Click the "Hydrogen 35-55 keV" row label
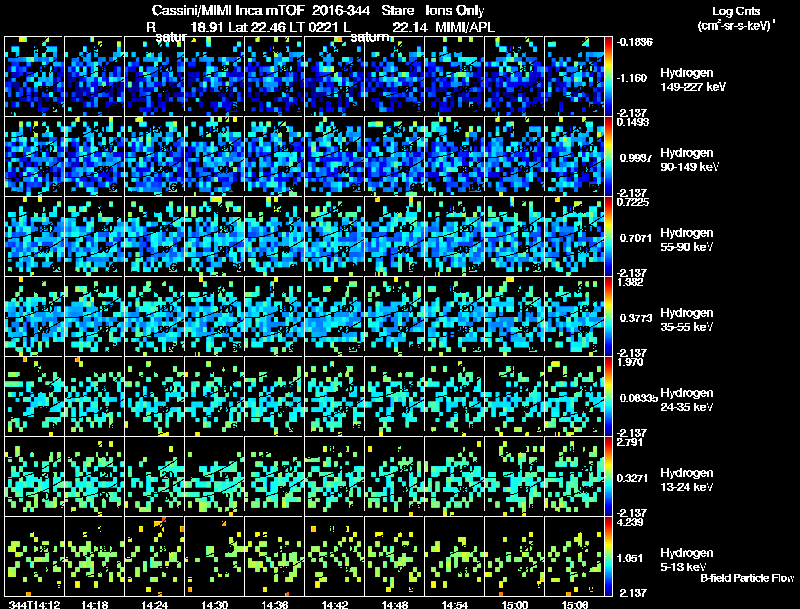 pyautogui.click(x=687, y=320)
